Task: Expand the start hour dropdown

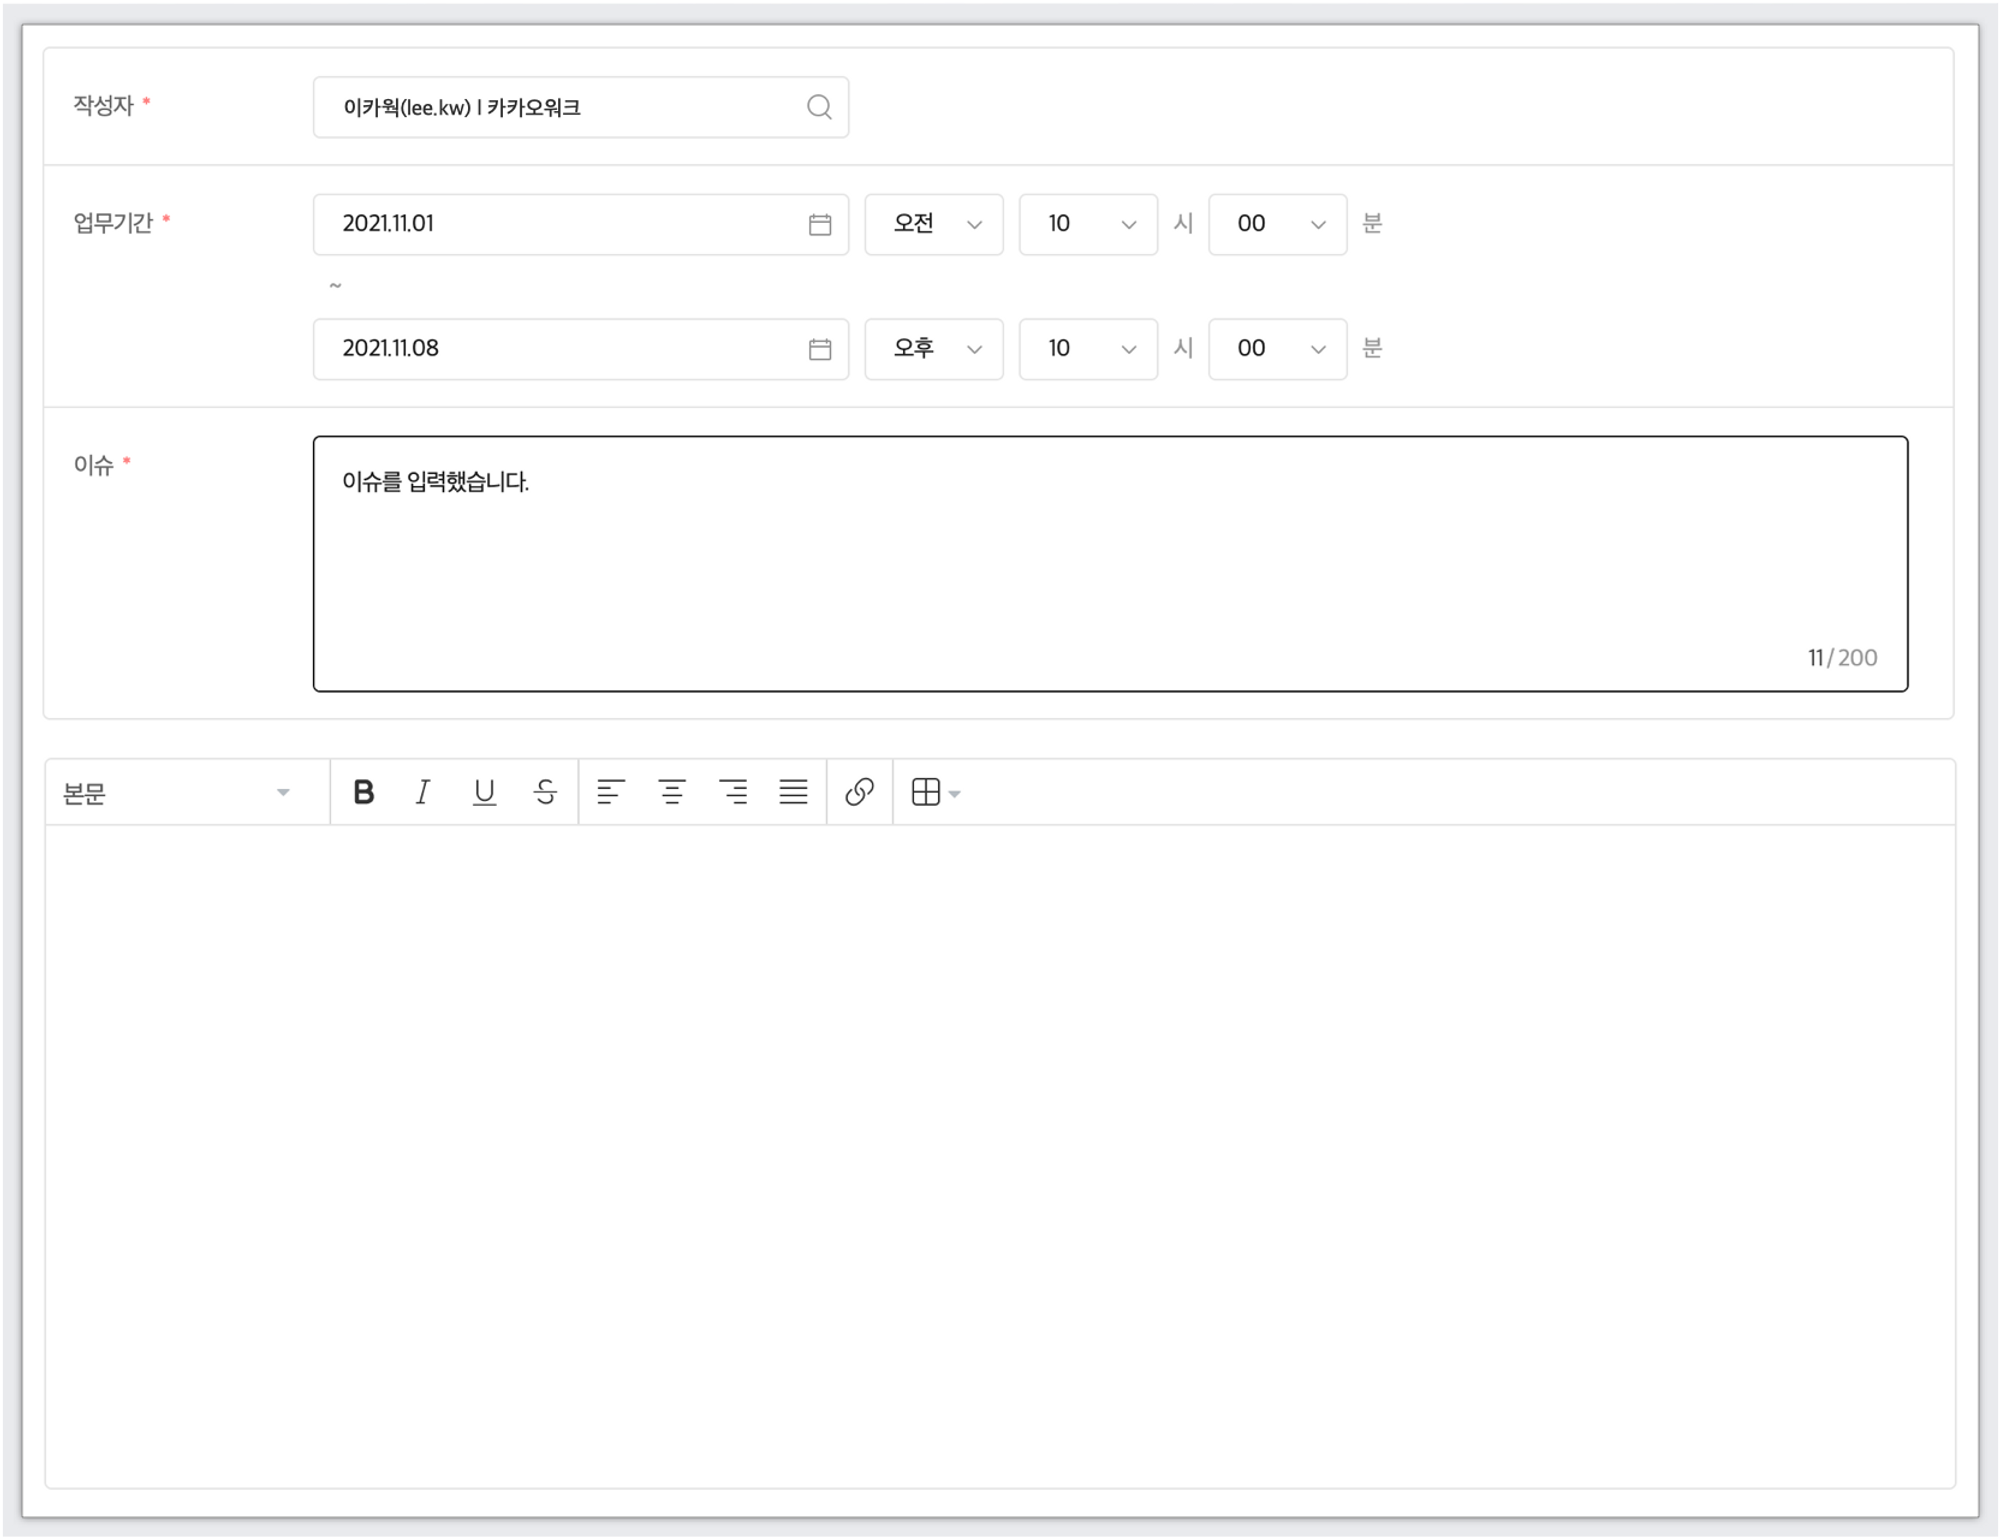Action: 1088,224
